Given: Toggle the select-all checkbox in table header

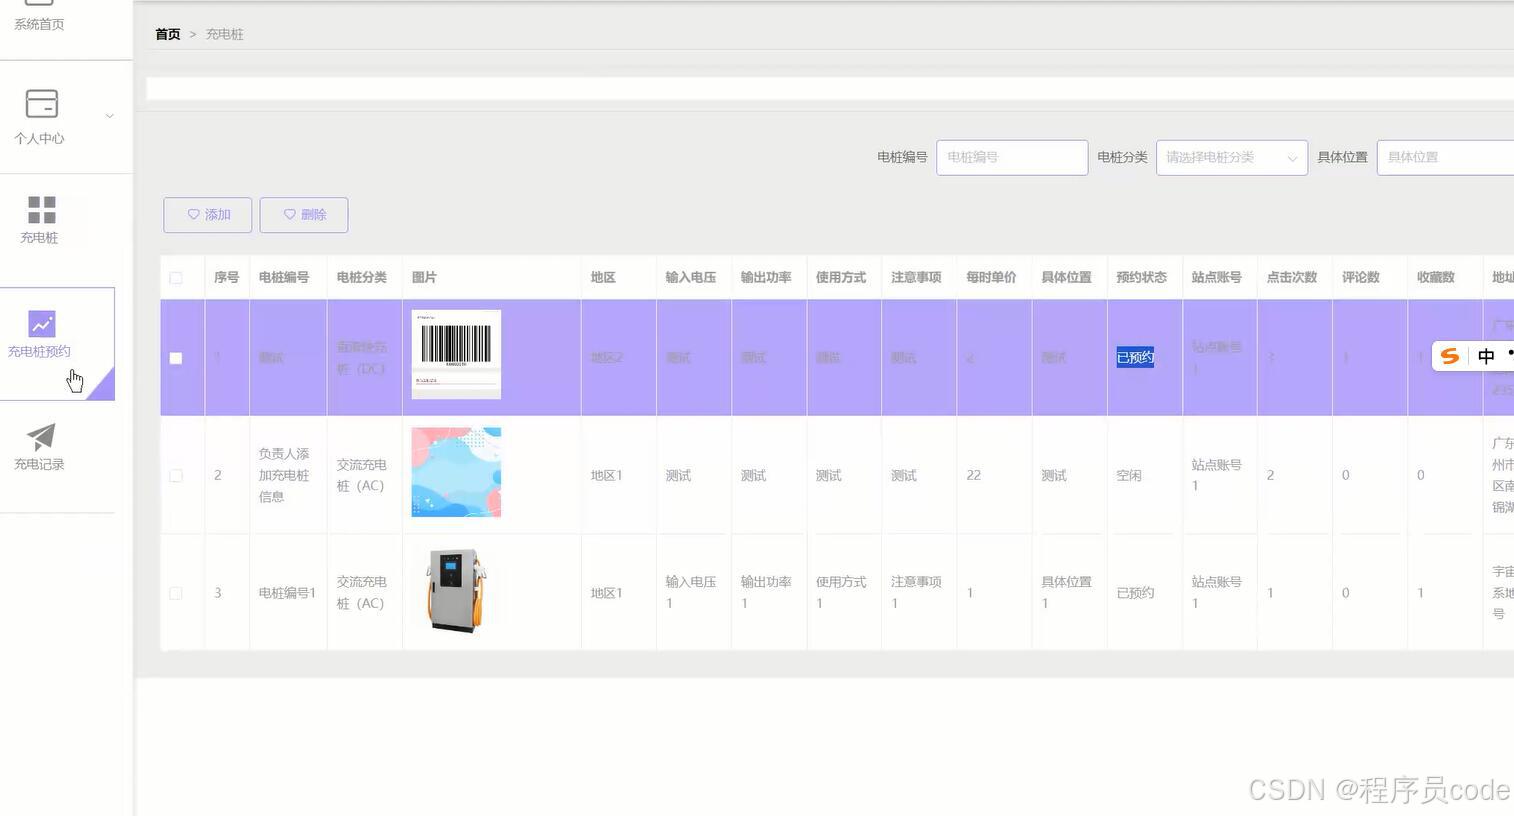Looking at the screenshot, I should point(176,278).
